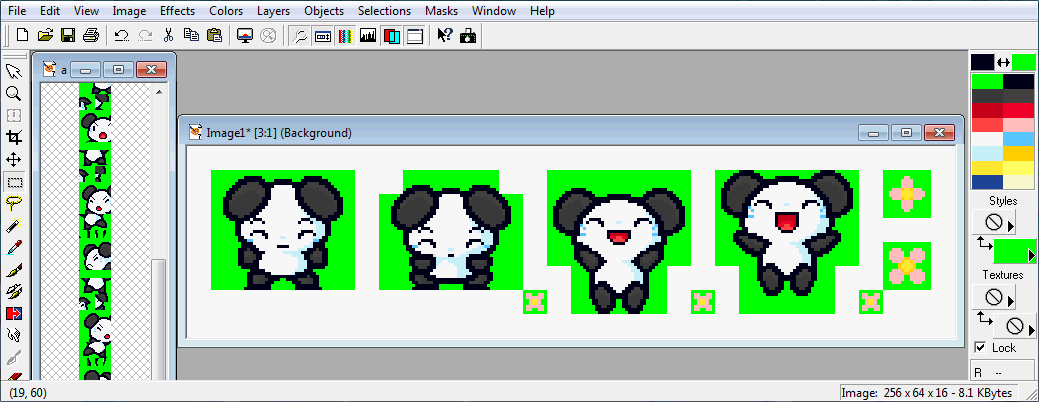Select the Dropper tool
Viewport: 1039px width, 402px height.
(13, 248)
